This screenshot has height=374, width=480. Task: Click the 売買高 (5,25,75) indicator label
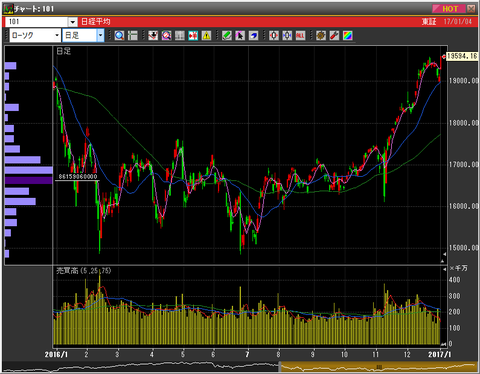(x=83, y=271)
